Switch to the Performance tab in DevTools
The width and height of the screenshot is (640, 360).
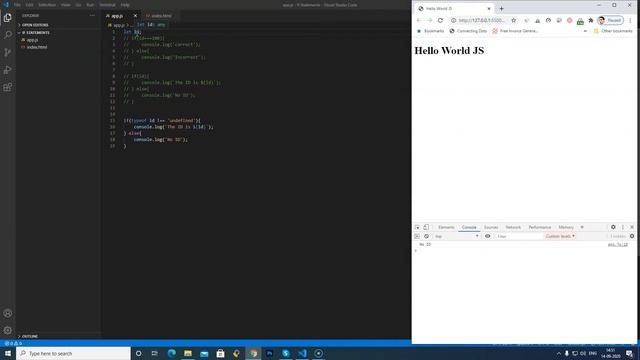point(540,227)
